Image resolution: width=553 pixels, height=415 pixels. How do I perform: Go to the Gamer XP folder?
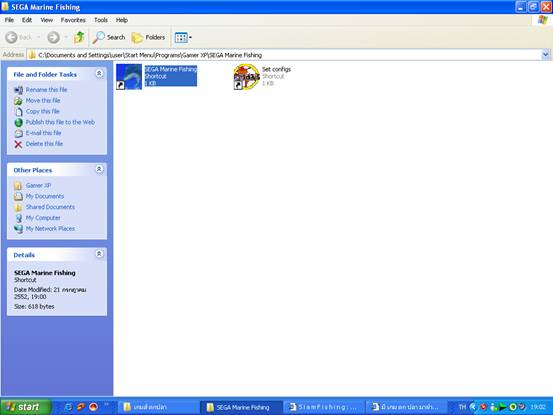38,185
